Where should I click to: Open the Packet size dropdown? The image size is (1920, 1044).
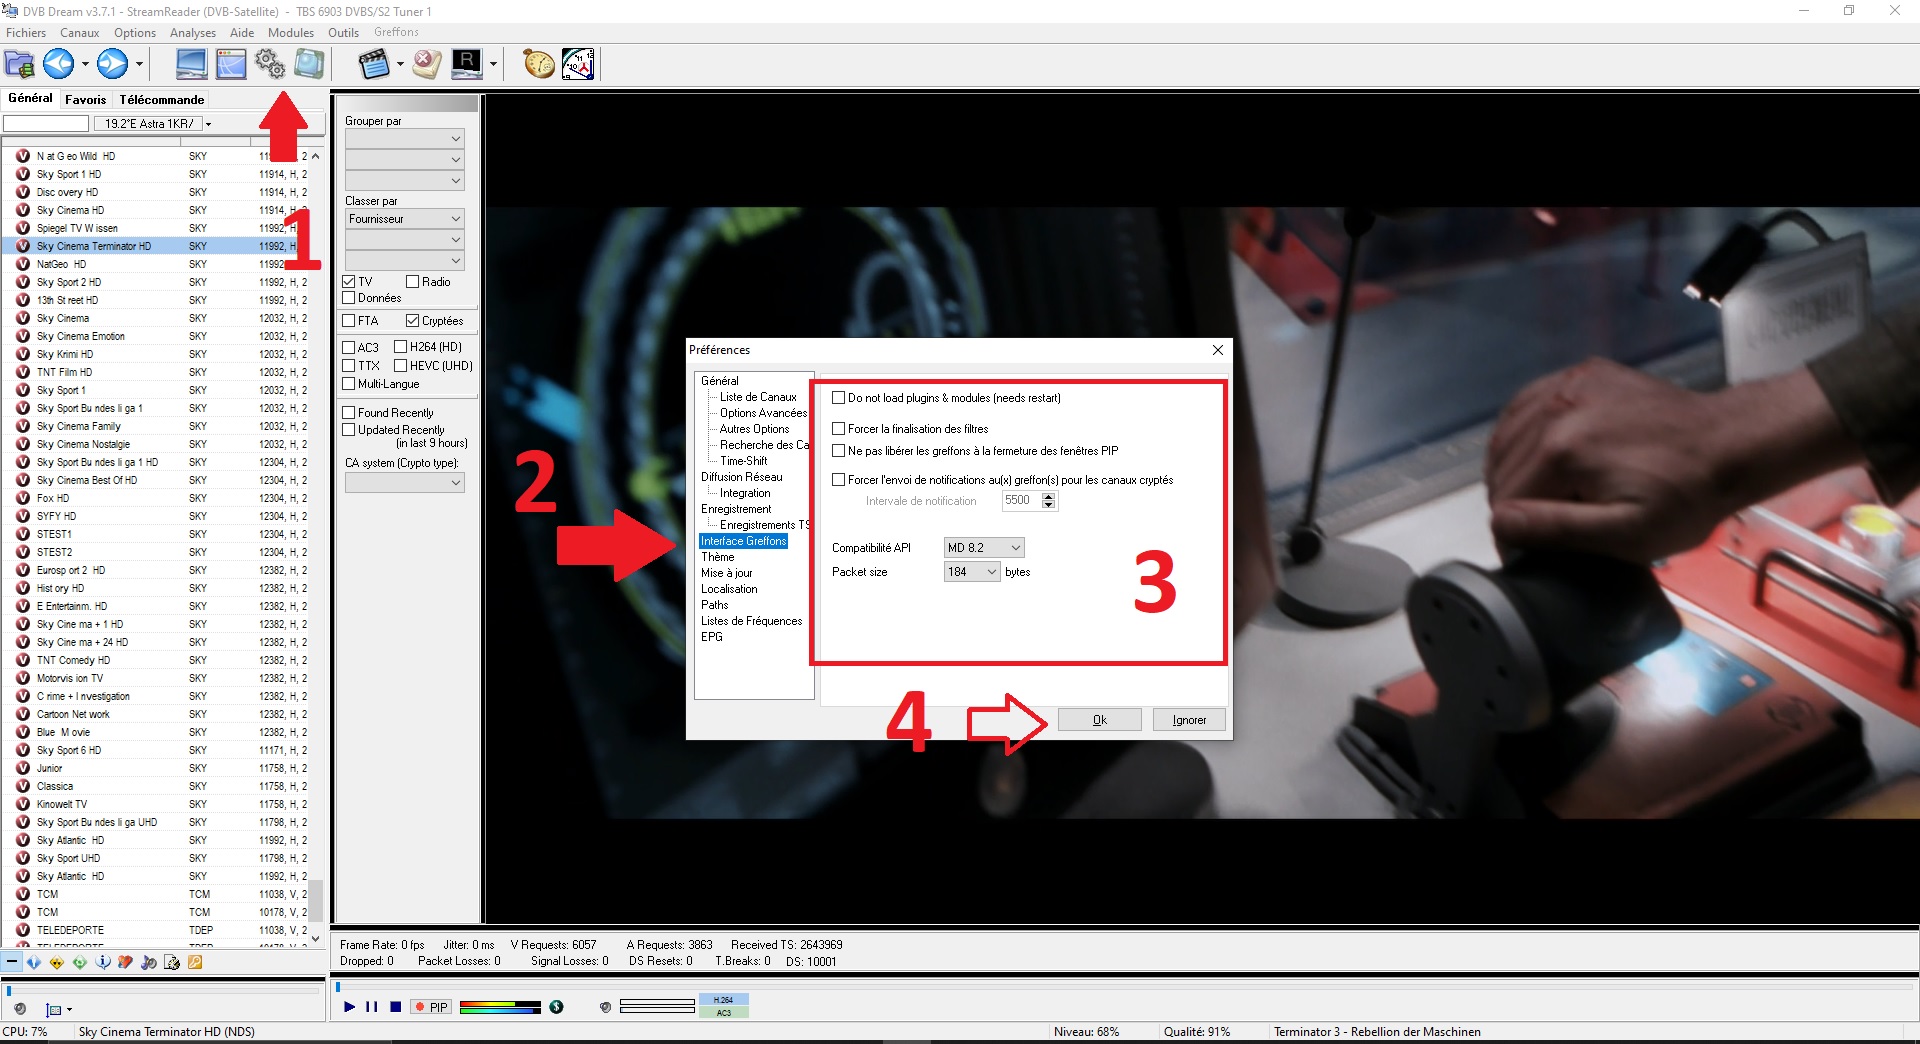point(972,572)
